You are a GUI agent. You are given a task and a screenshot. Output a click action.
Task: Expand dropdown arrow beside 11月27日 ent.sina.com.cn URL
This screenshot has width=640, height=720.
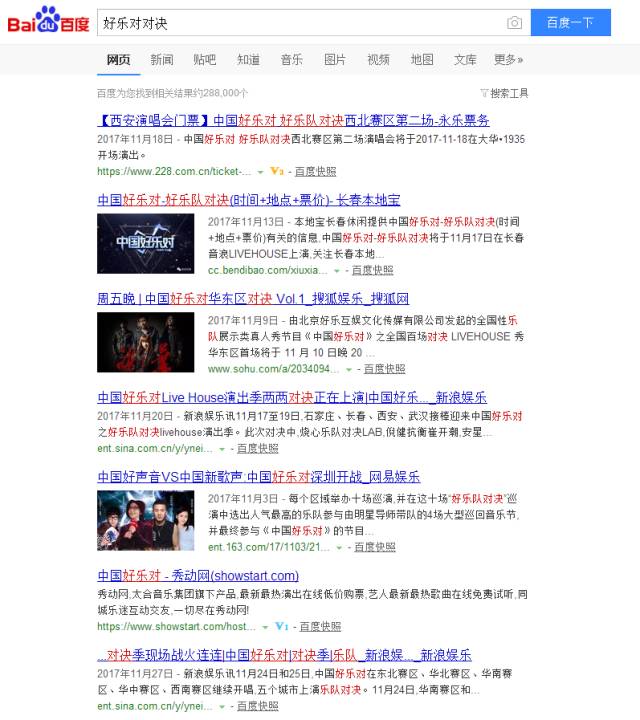click(222, 707)
